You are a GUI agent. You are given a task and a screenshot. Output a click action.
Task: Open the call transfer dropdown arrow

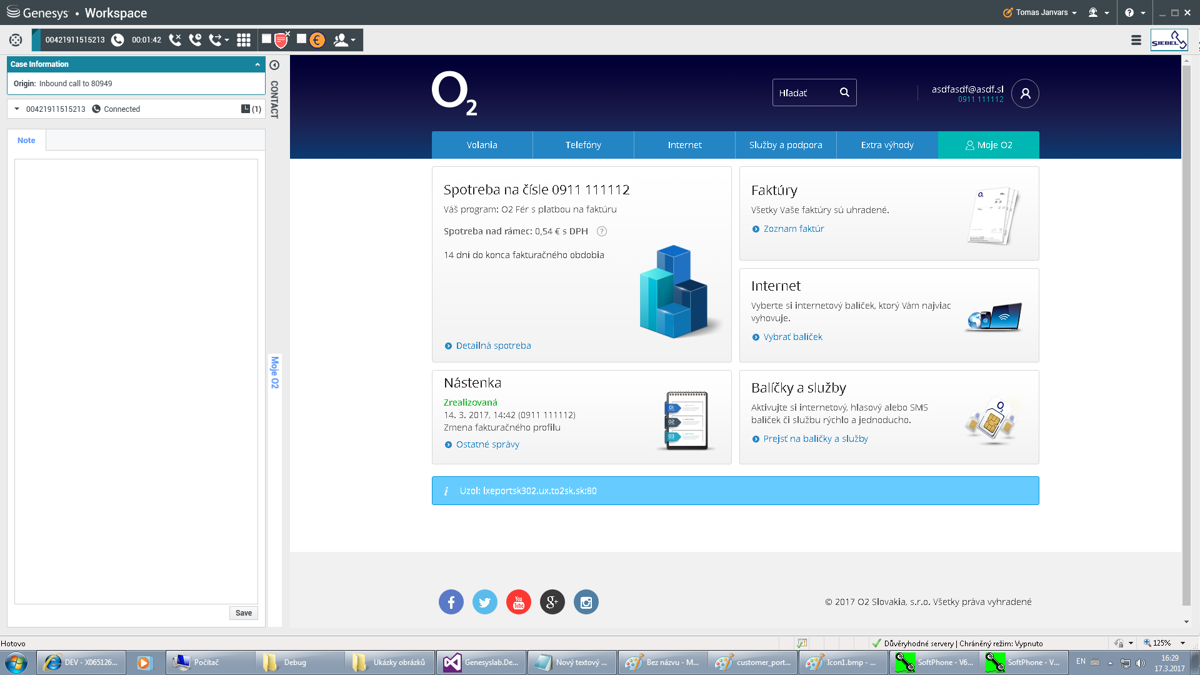coord(227,41)
